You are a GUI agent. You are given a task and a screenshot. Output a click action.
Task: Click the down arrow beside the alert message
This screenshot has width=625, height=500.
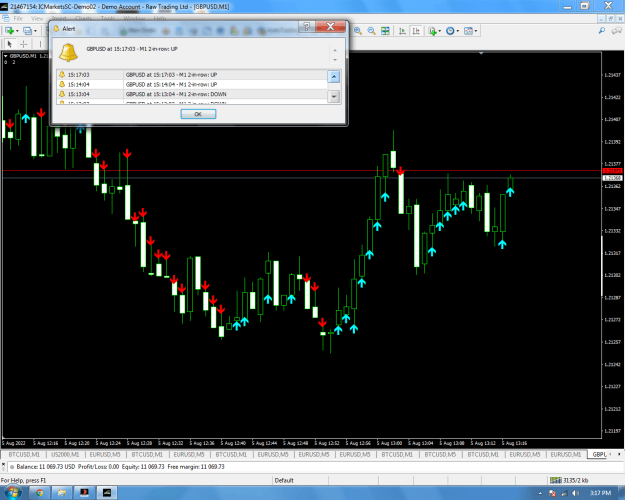335,59
